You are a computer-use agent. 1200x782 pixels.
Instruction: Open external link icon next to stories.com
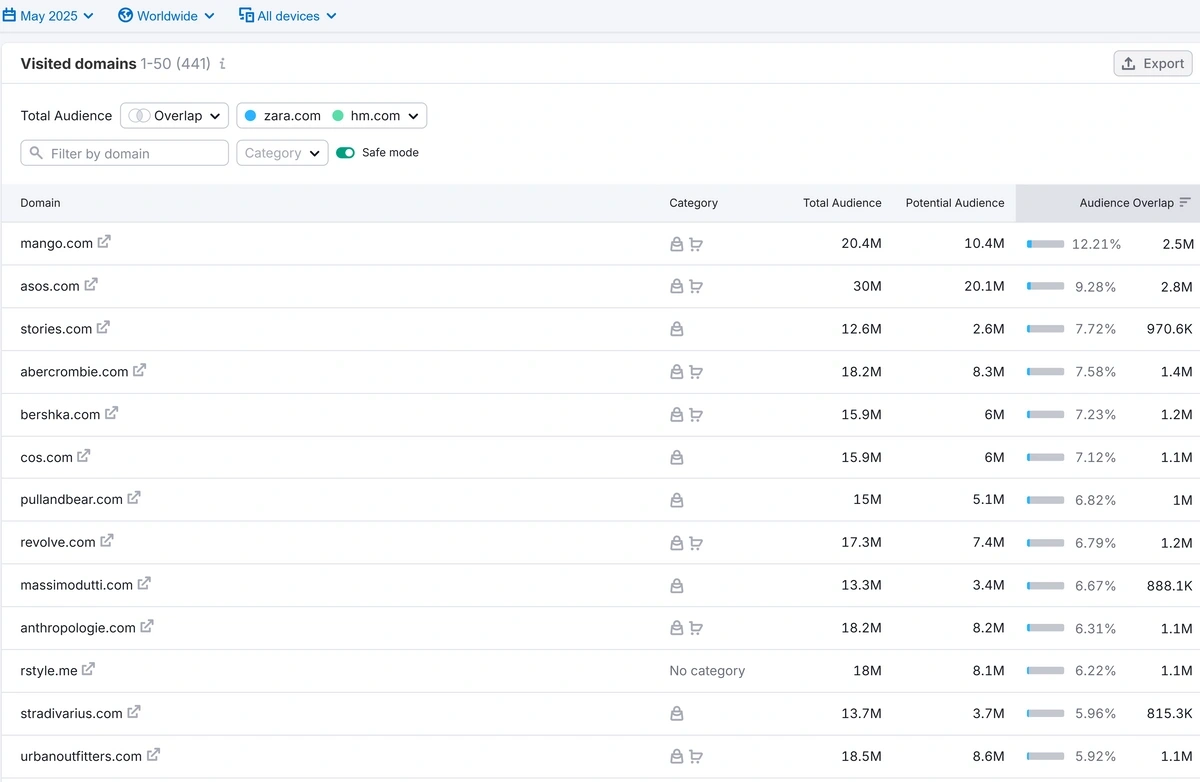click(103, 327)
